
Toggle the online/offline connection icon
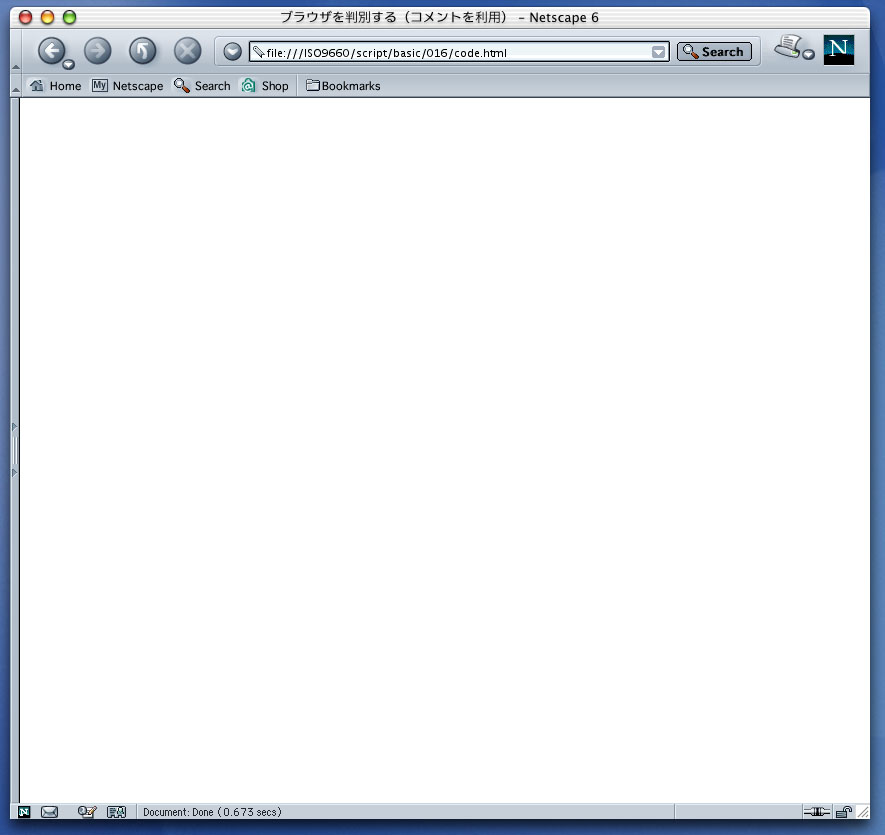click(816, 812)
